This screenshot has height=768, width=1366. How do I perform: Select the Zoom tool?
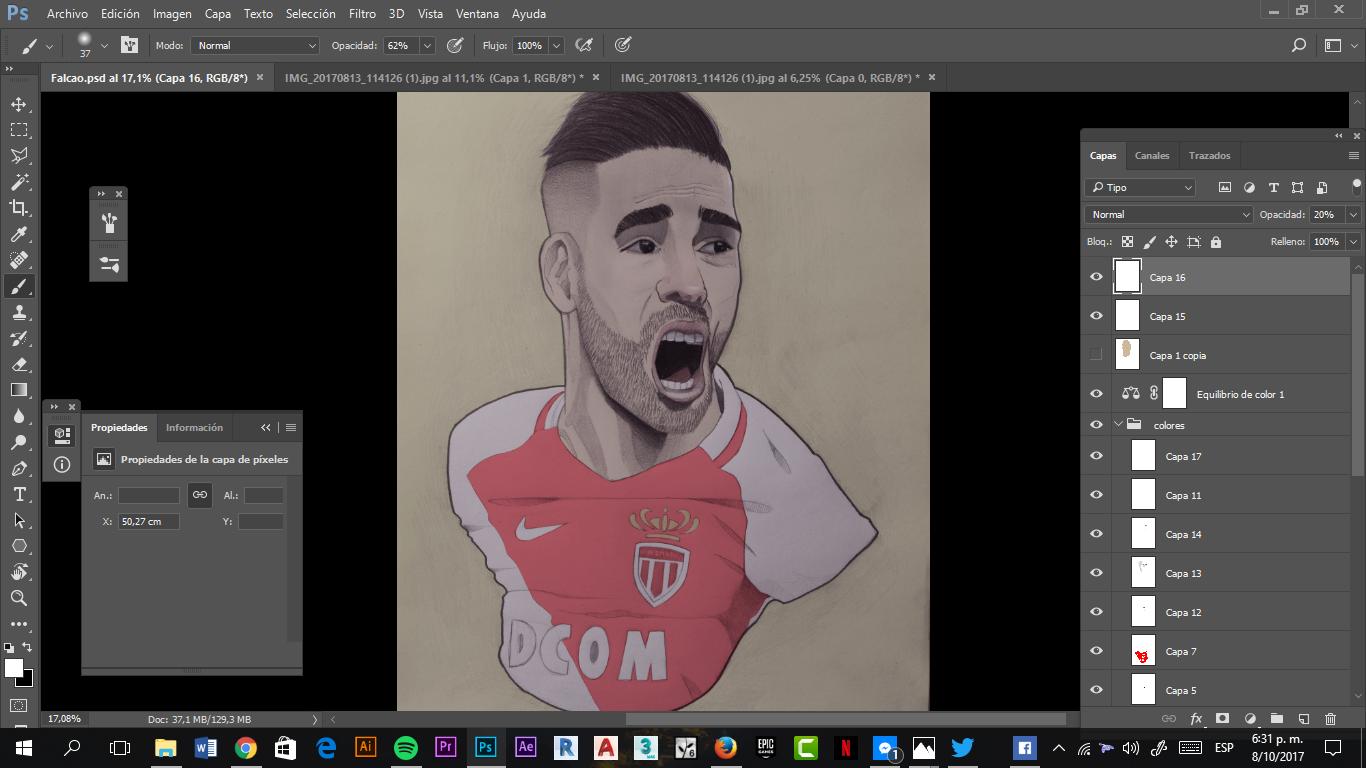click(x=18, y=598)
